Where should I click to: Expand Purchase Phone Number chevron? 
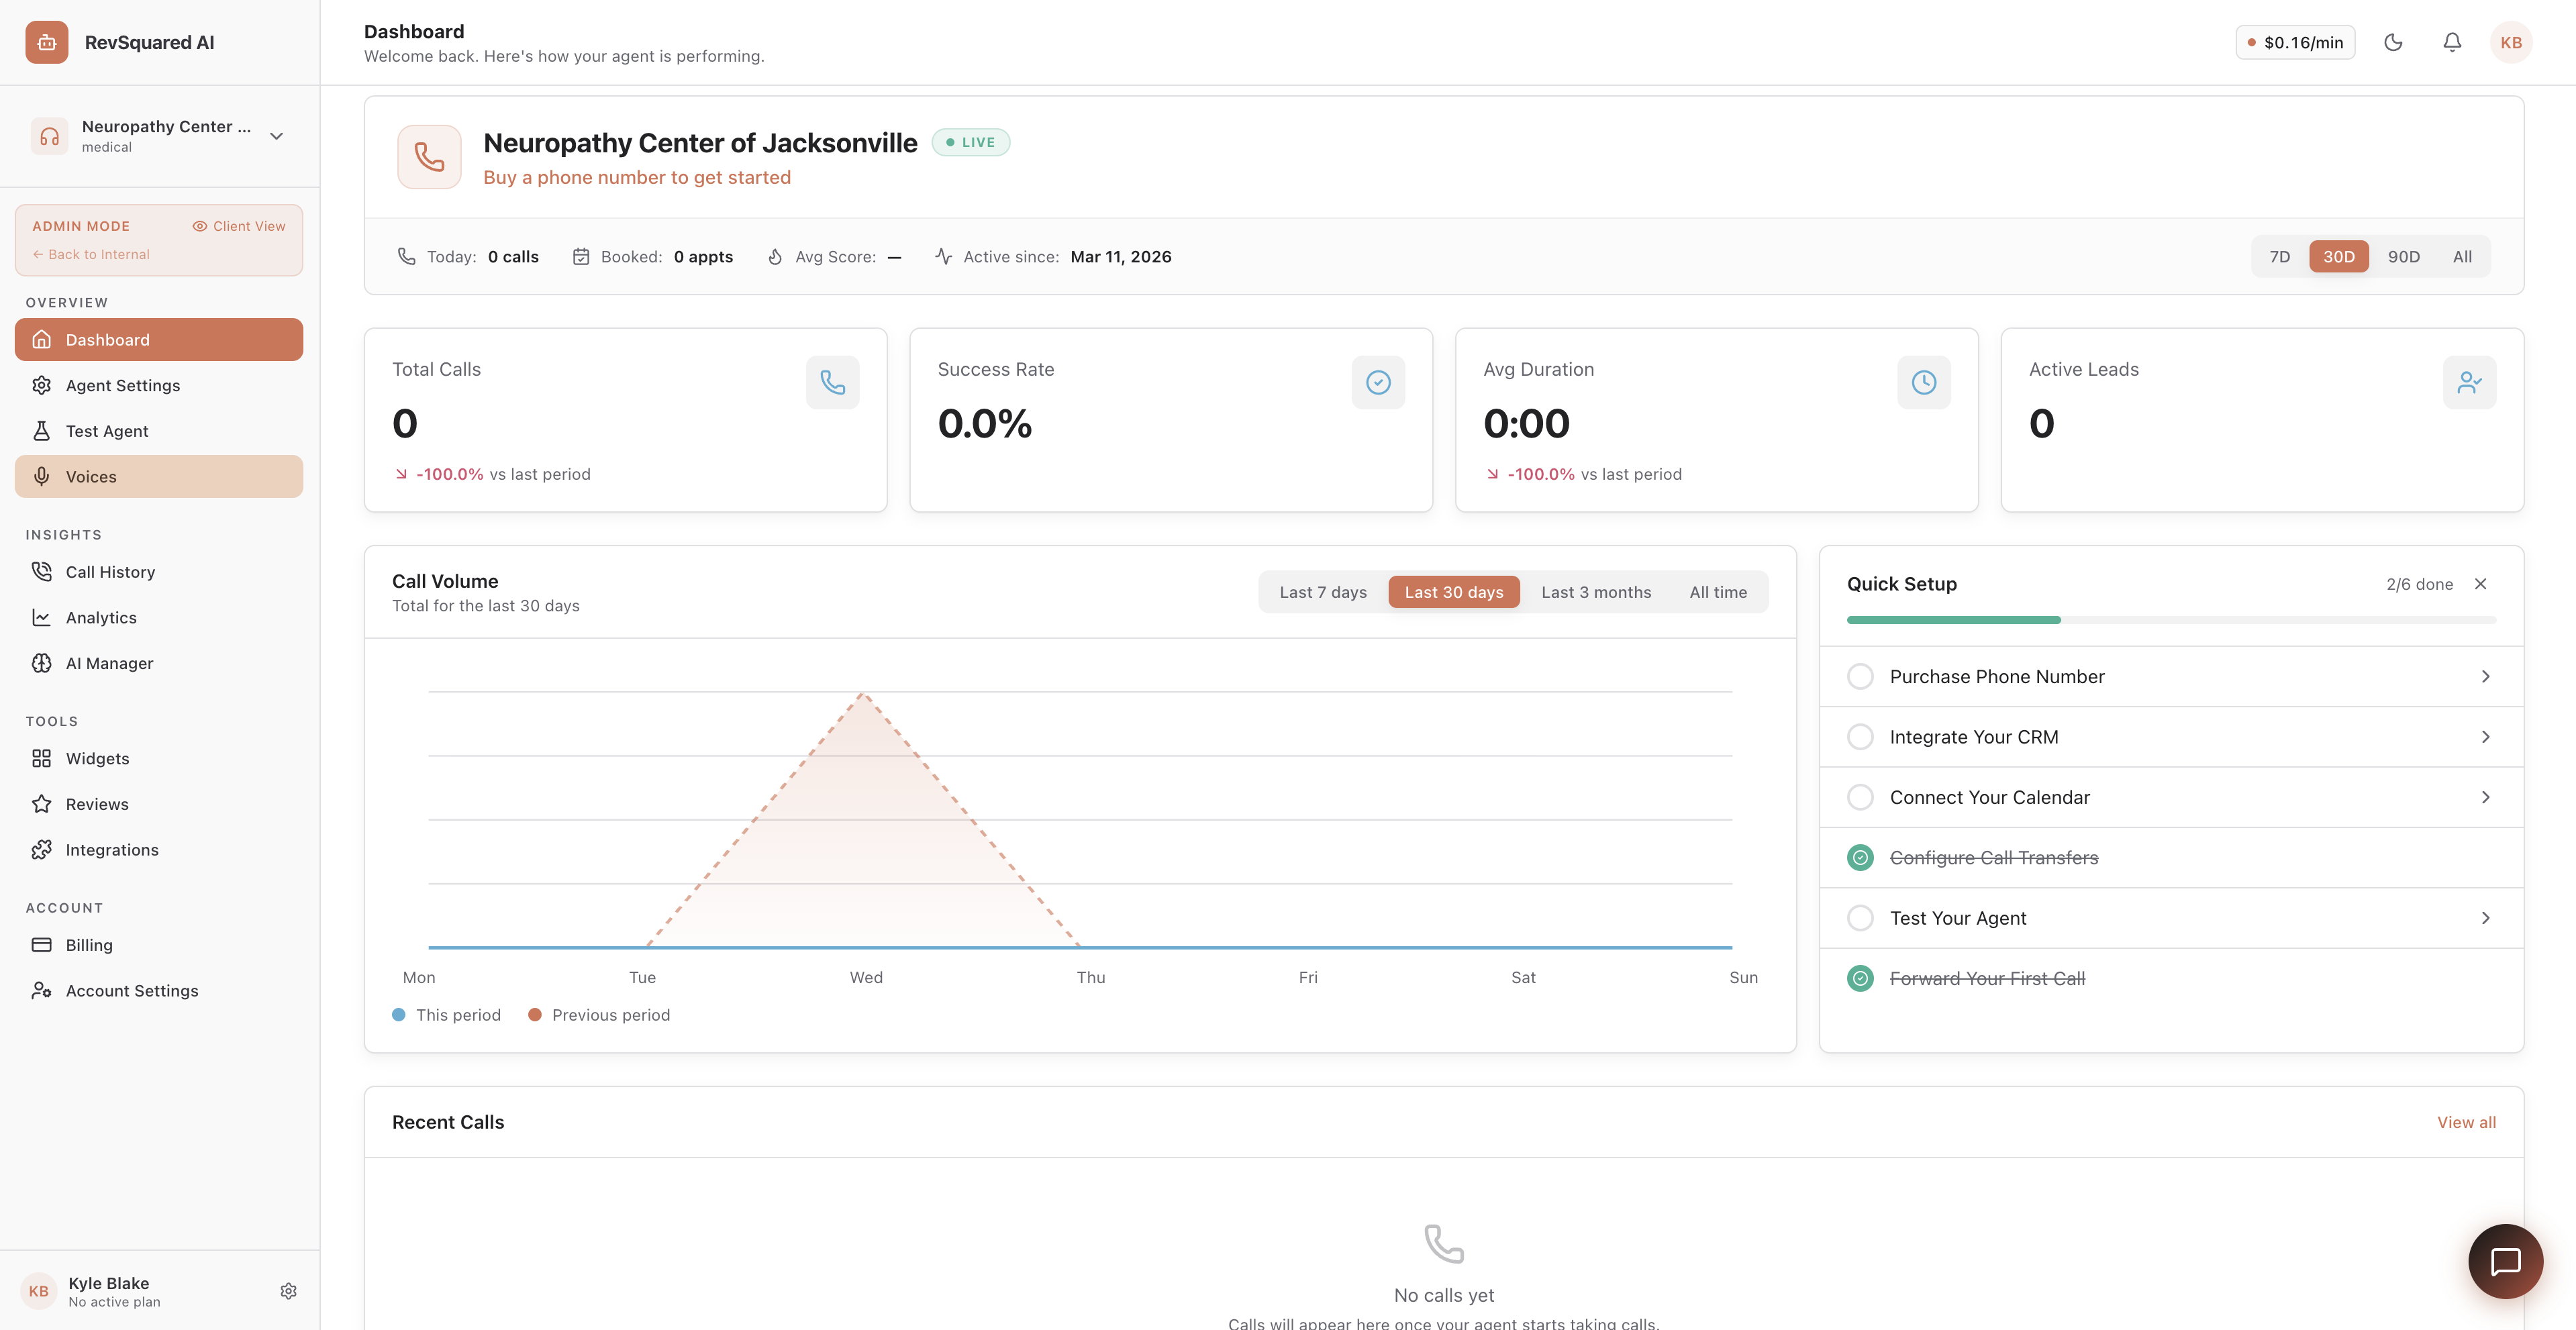[x=2486, y=677]
